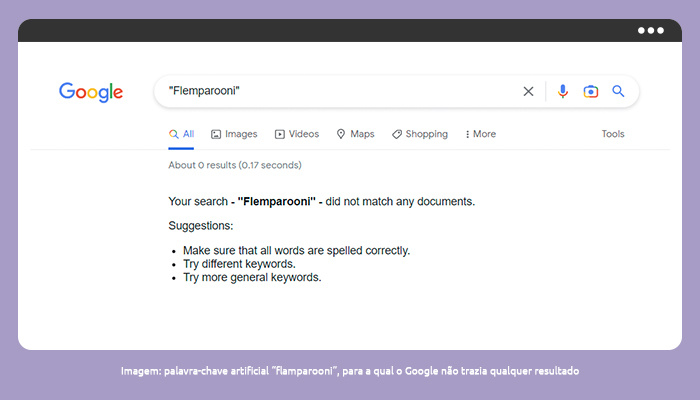Screen dimensions: 700x400
Task: Click the "Suggestions:" heading
Action: pos(200,226)
